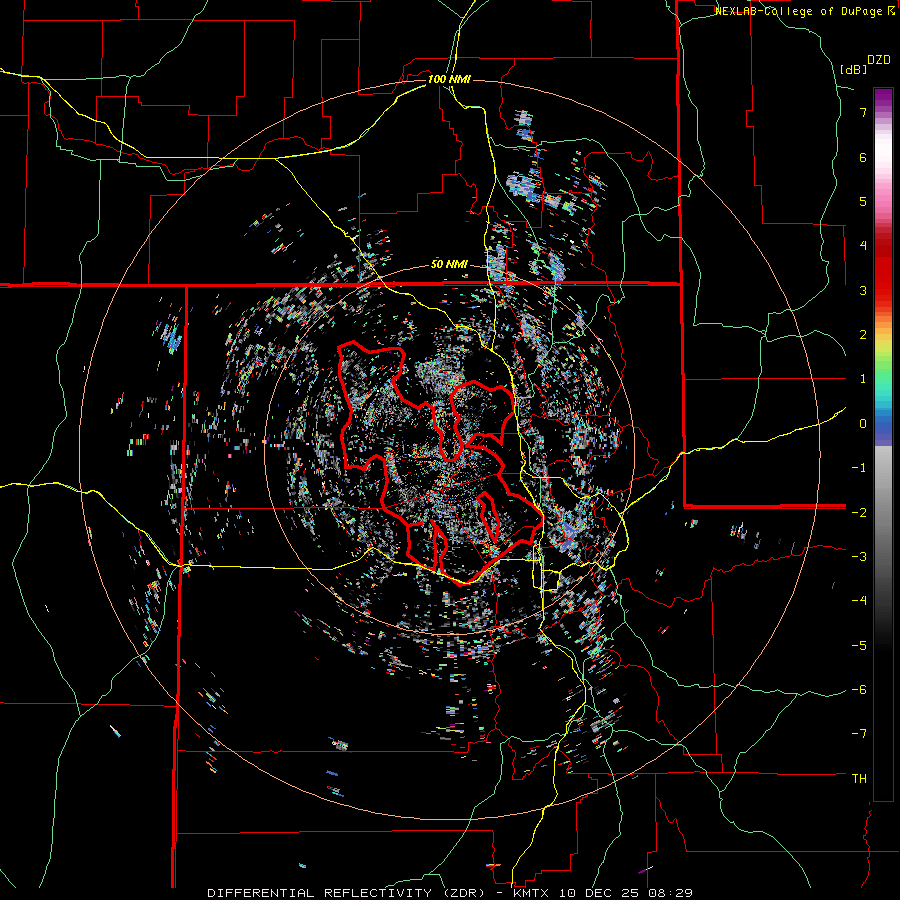Click the "0" scale value

pyautogui.click(x=863, y=424)
